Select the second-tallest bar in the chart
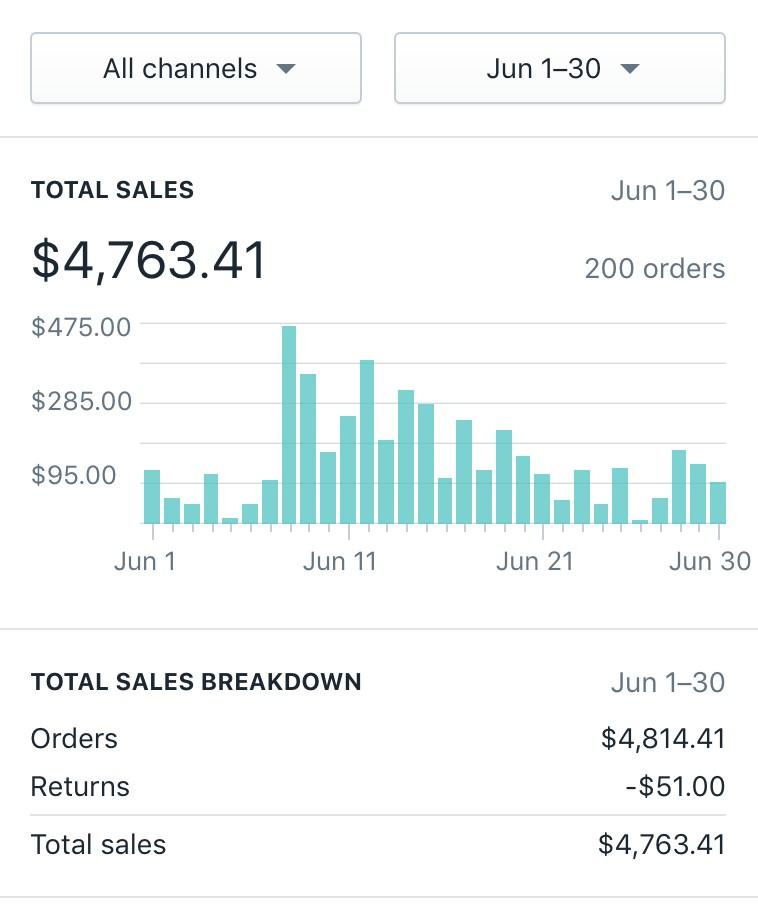Image resolution: width=758 pixels, height=918 pixels. [367, 442]
